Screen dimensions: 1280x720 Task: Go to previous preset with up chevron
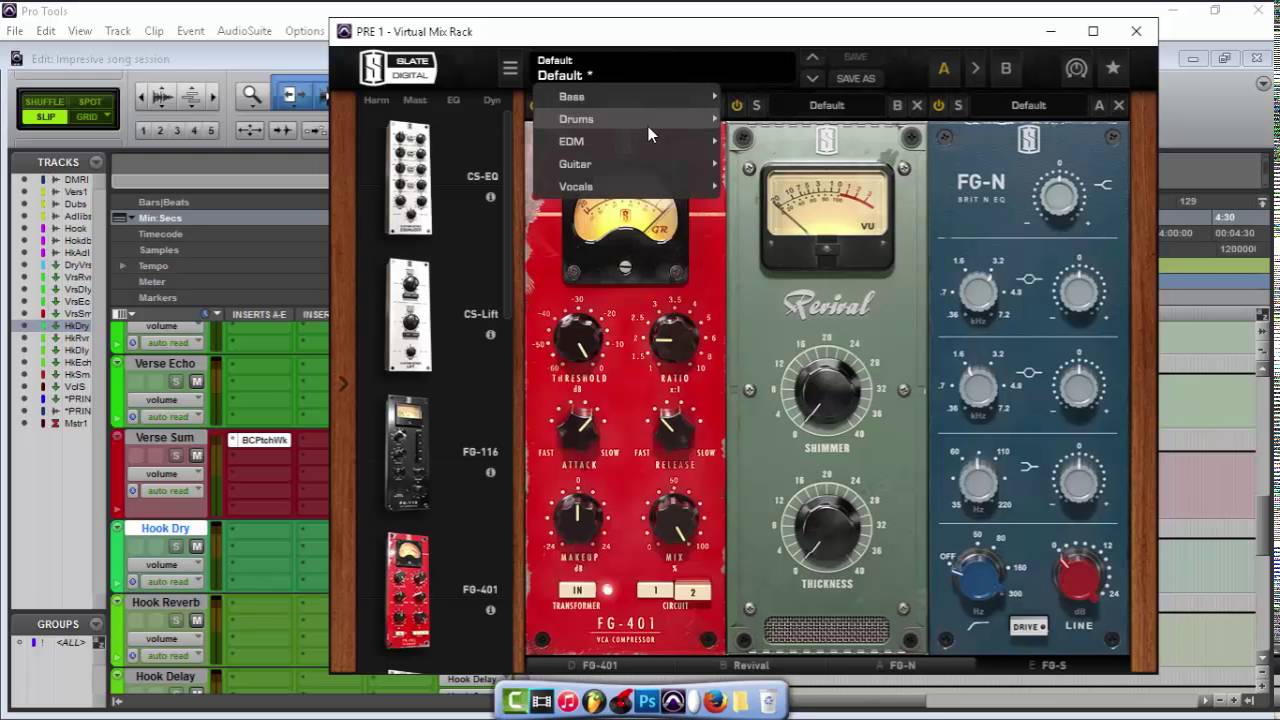[813, 58]
